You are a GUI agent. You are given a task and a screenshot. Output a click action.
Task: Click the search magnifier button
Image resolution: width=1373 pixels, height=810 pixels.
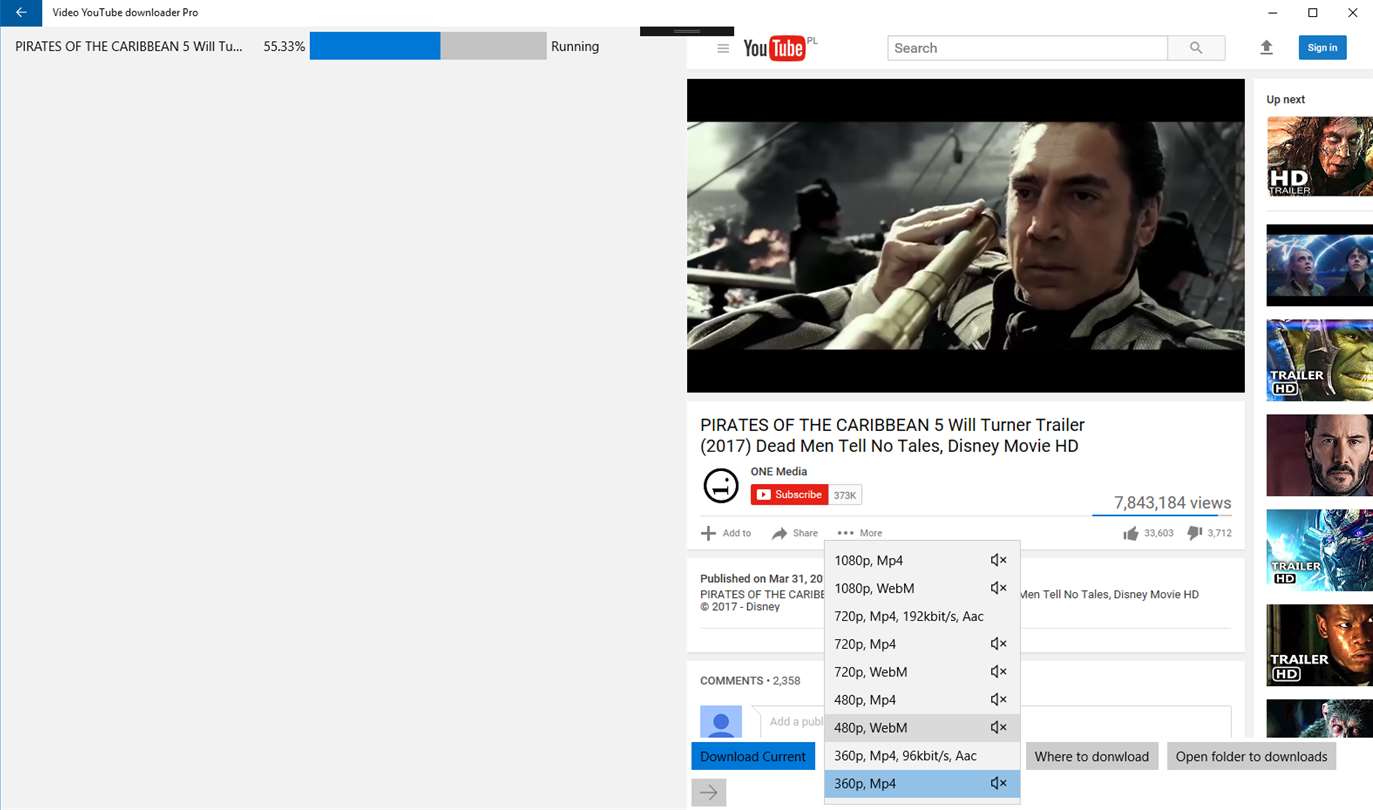[x=1196, y=48]
